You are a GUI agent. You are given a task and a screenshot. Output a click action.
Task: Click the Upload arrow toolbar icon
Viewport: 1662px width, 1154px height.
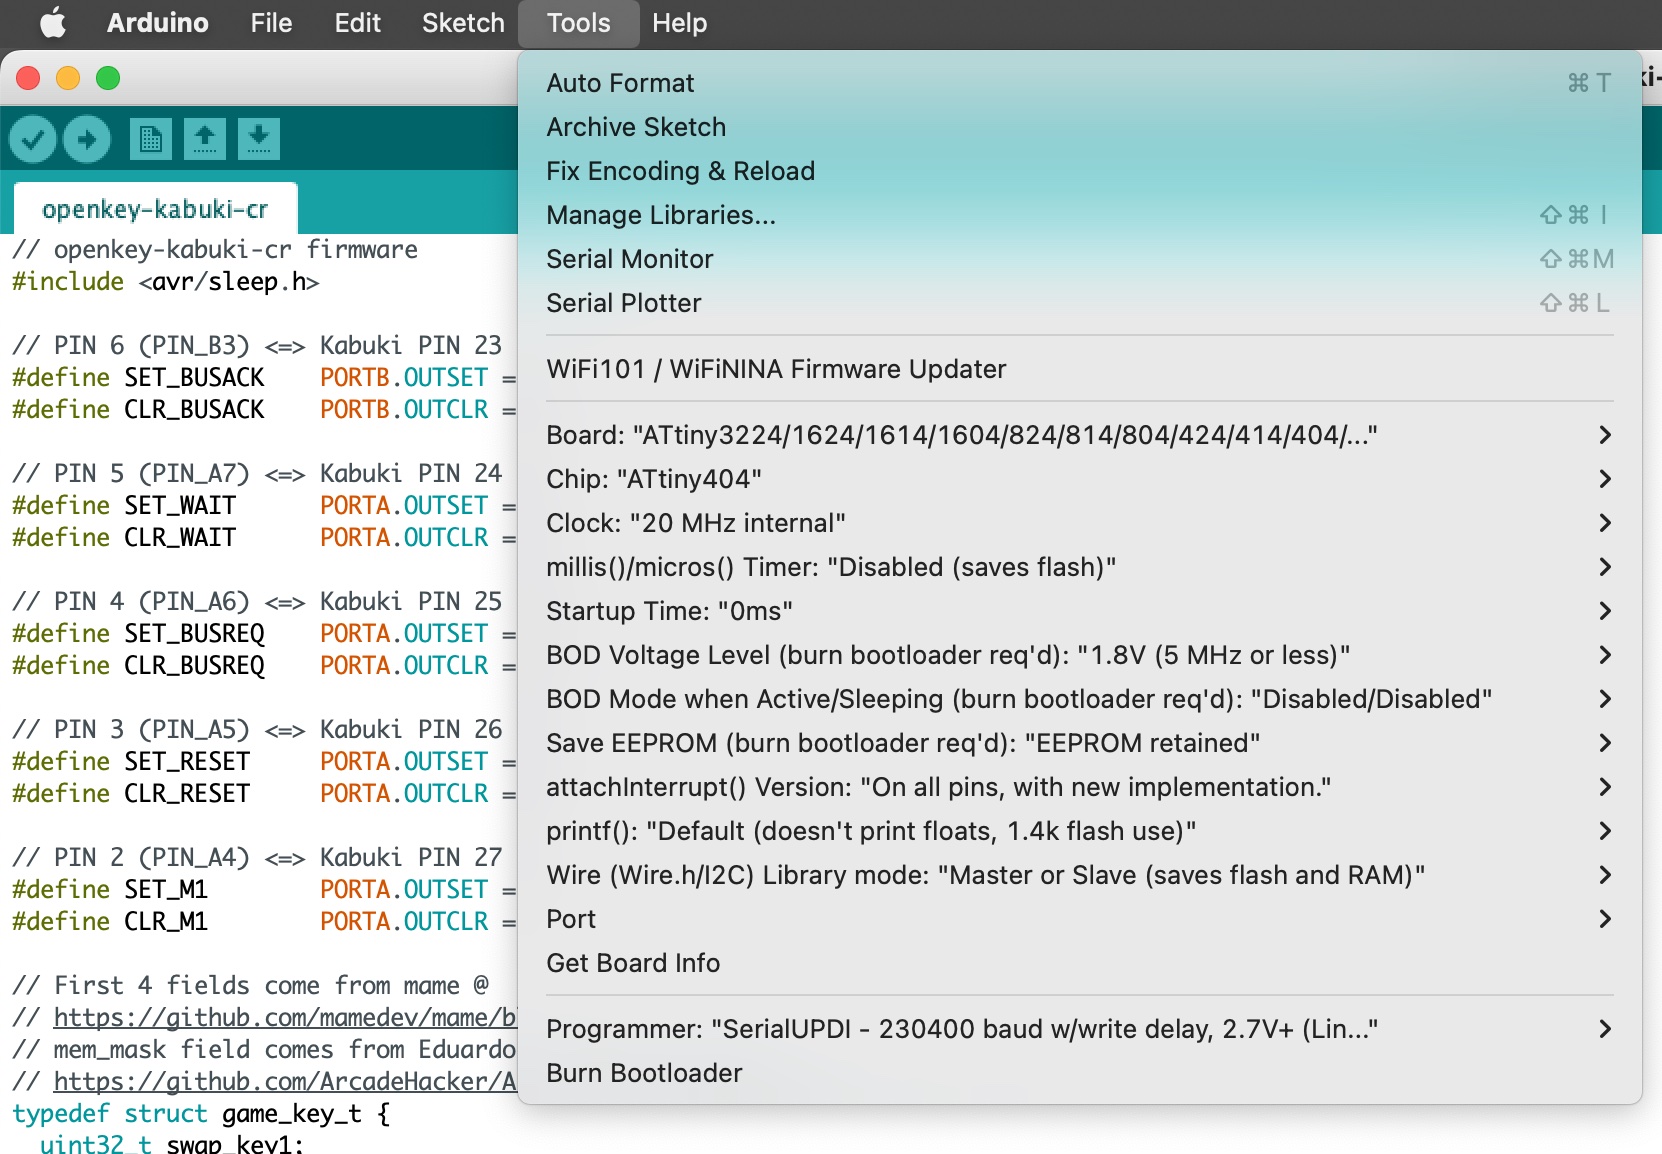[87, 139]
